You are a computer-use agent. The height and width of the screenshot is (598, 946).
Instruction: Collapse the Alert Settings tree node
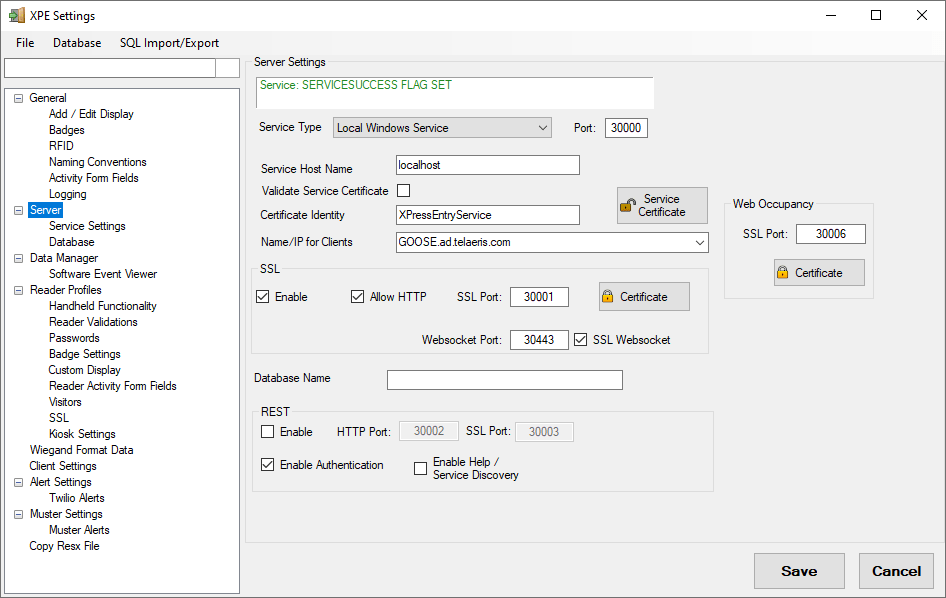click(x=19, y=482)
